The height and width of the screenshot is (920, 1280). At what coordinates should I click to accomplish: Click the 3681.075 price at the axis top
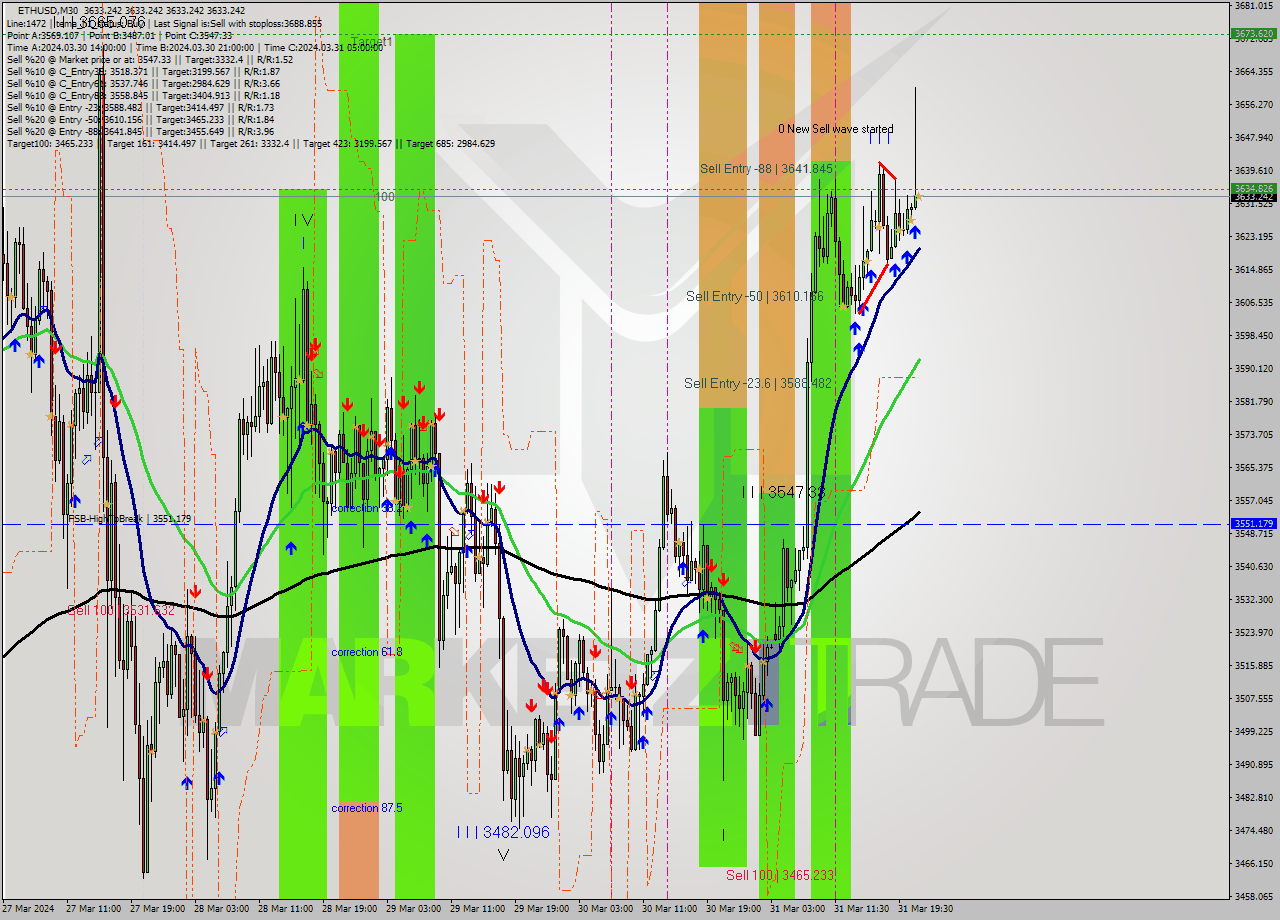tap(1253, 5)
